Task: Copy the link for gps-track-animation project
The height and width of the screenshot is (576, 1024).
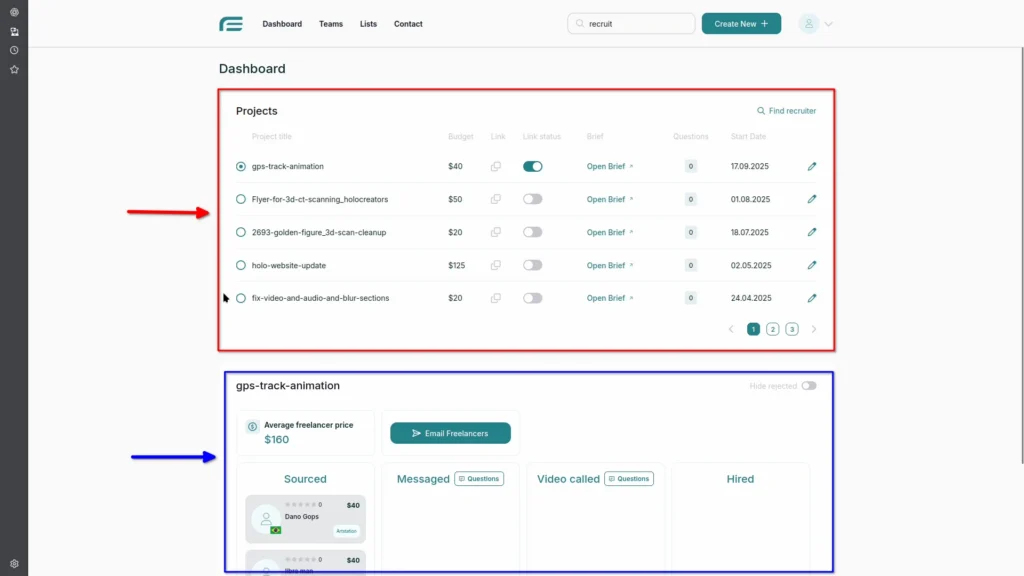Action: click(496, 166)
